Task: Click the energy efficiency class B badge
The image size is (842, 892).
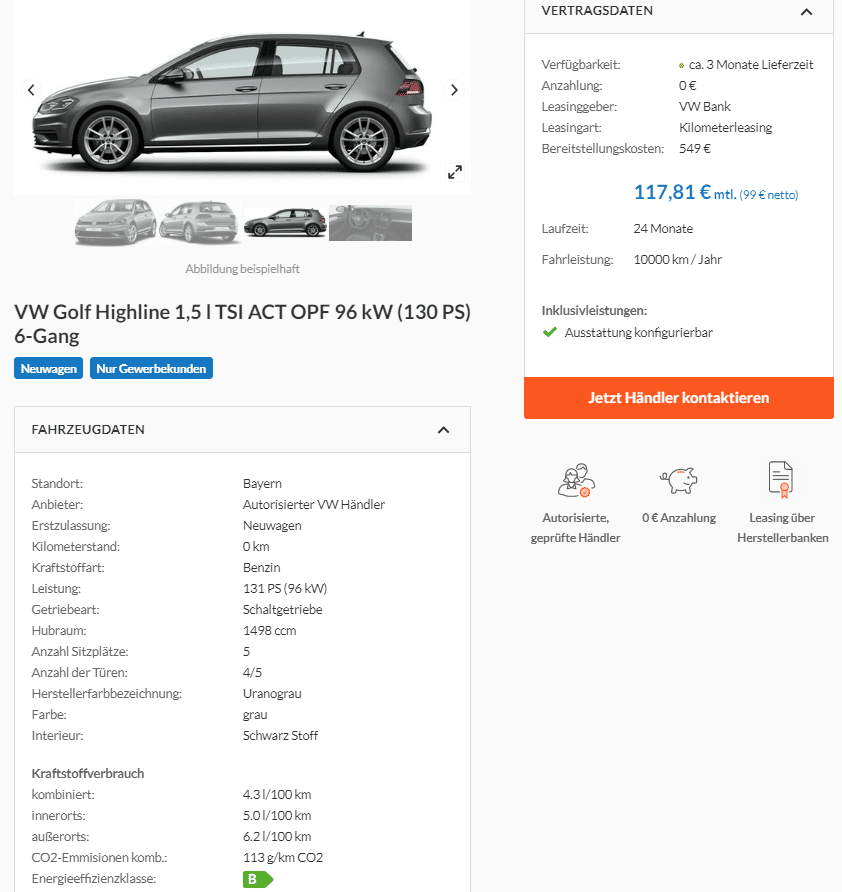Action: 258,879
